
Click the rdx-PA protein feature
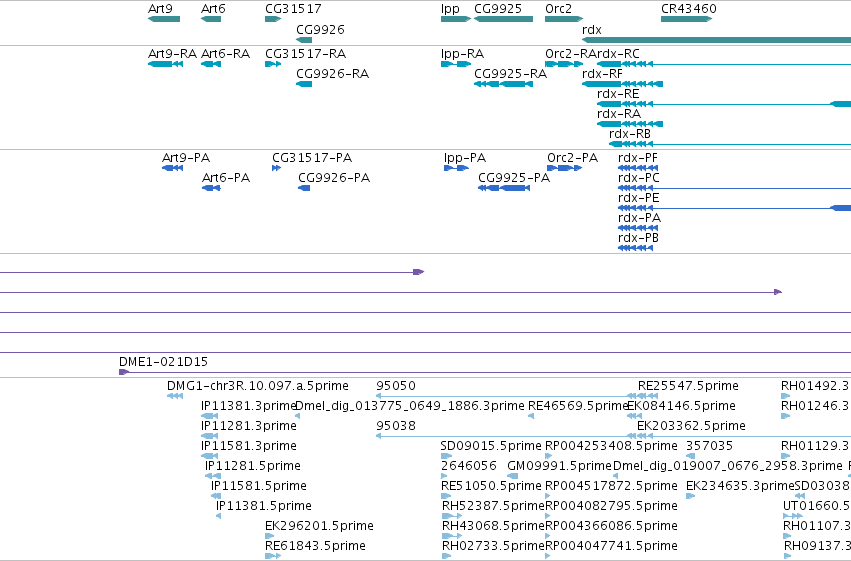coord(638,228)
